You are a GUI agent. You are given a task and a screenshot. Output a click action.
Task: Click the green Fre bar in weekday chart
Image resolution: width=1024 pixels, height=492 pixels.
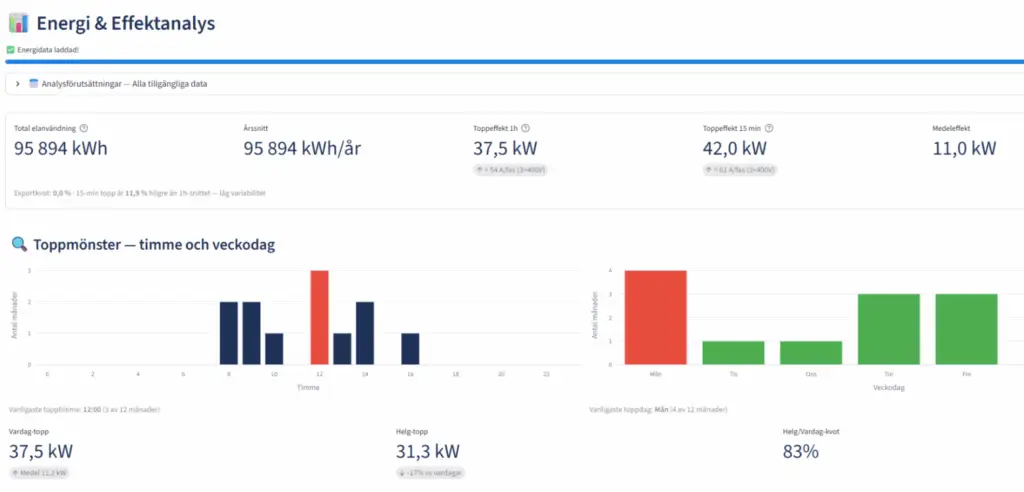point(967,329)
